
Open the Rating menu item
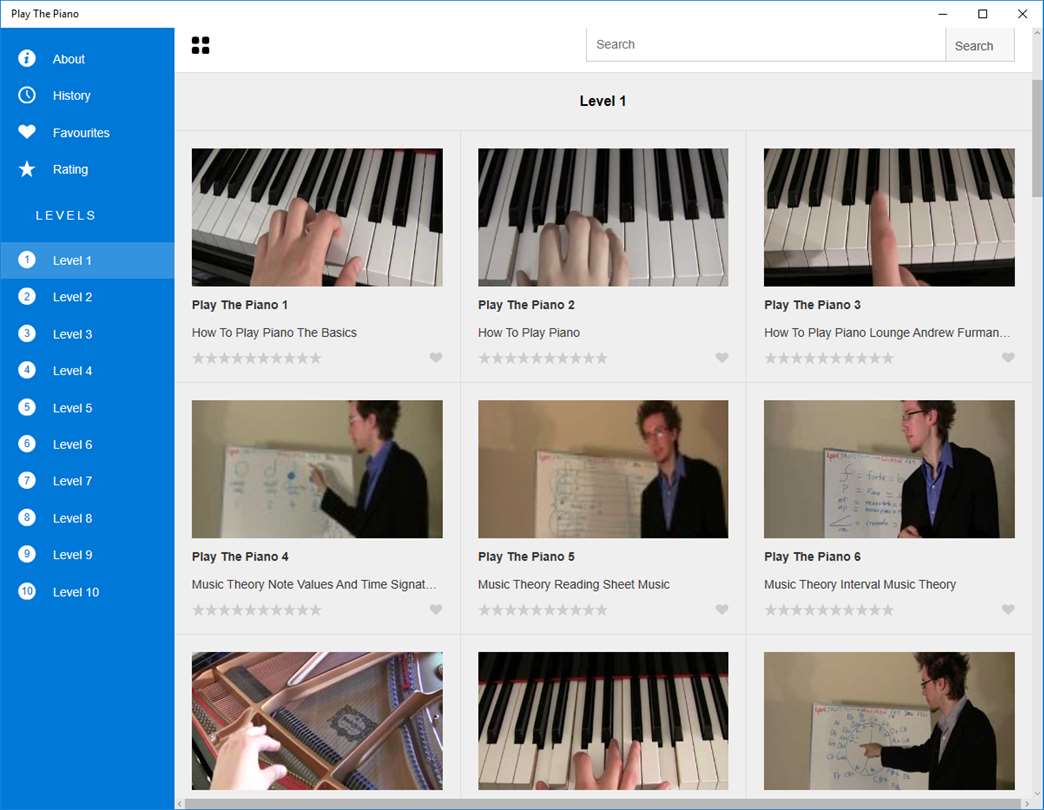click(87, 169)
